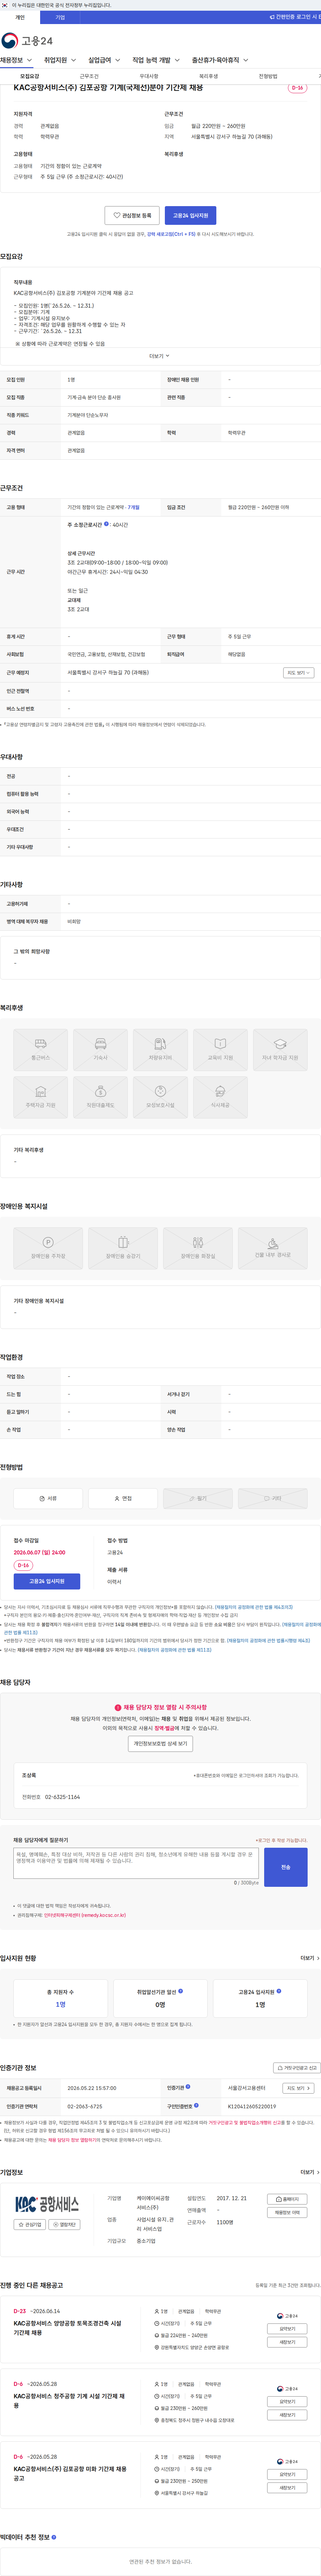Click 새창보기 for the 양양공항 posting
321x2576 pixels.
point(287,2342)
